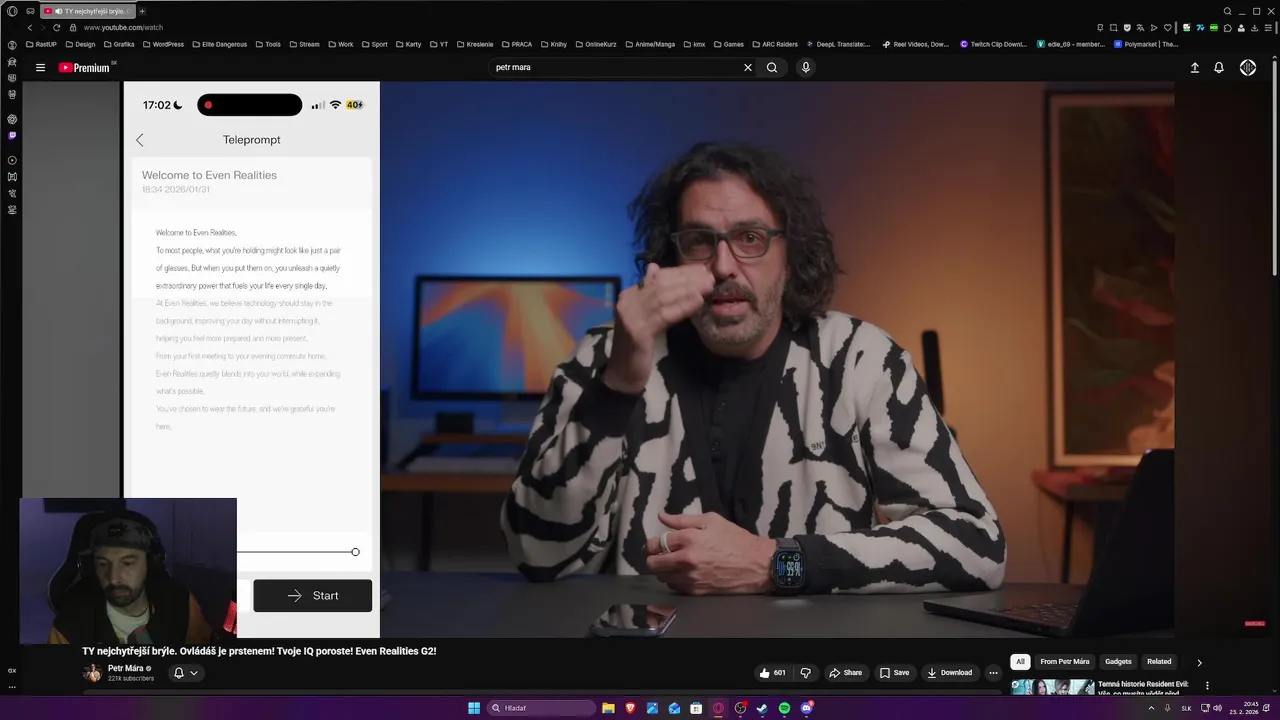Dislike the video with thumbs down
Screen dimensions: 1280x720
pos(805,673)
